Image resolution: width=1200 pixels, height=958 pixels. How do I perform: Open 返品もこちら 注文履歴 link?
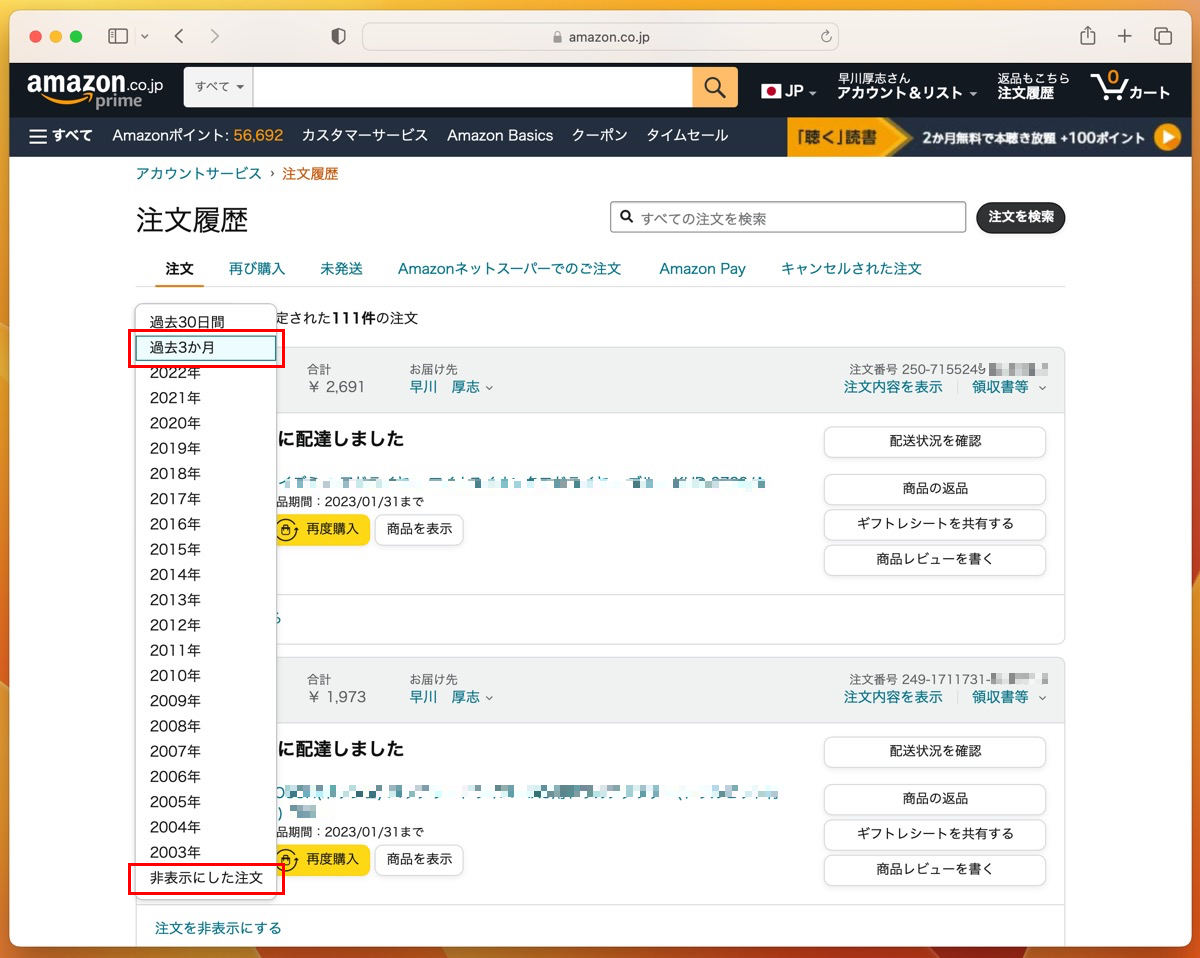[1033, 86]
